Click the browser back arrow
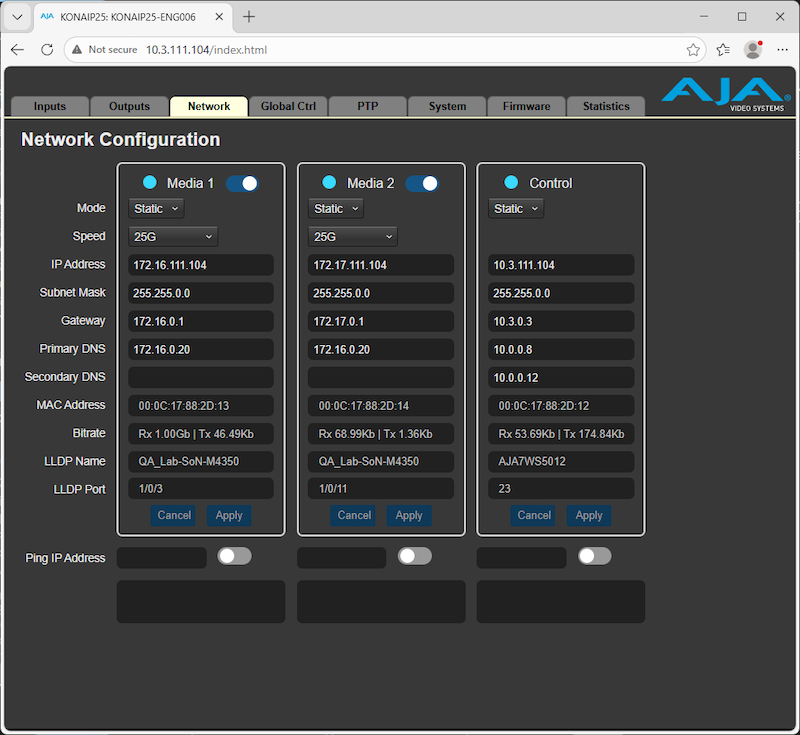The width and height of the screenshot is (800, 735). point(17,49)
